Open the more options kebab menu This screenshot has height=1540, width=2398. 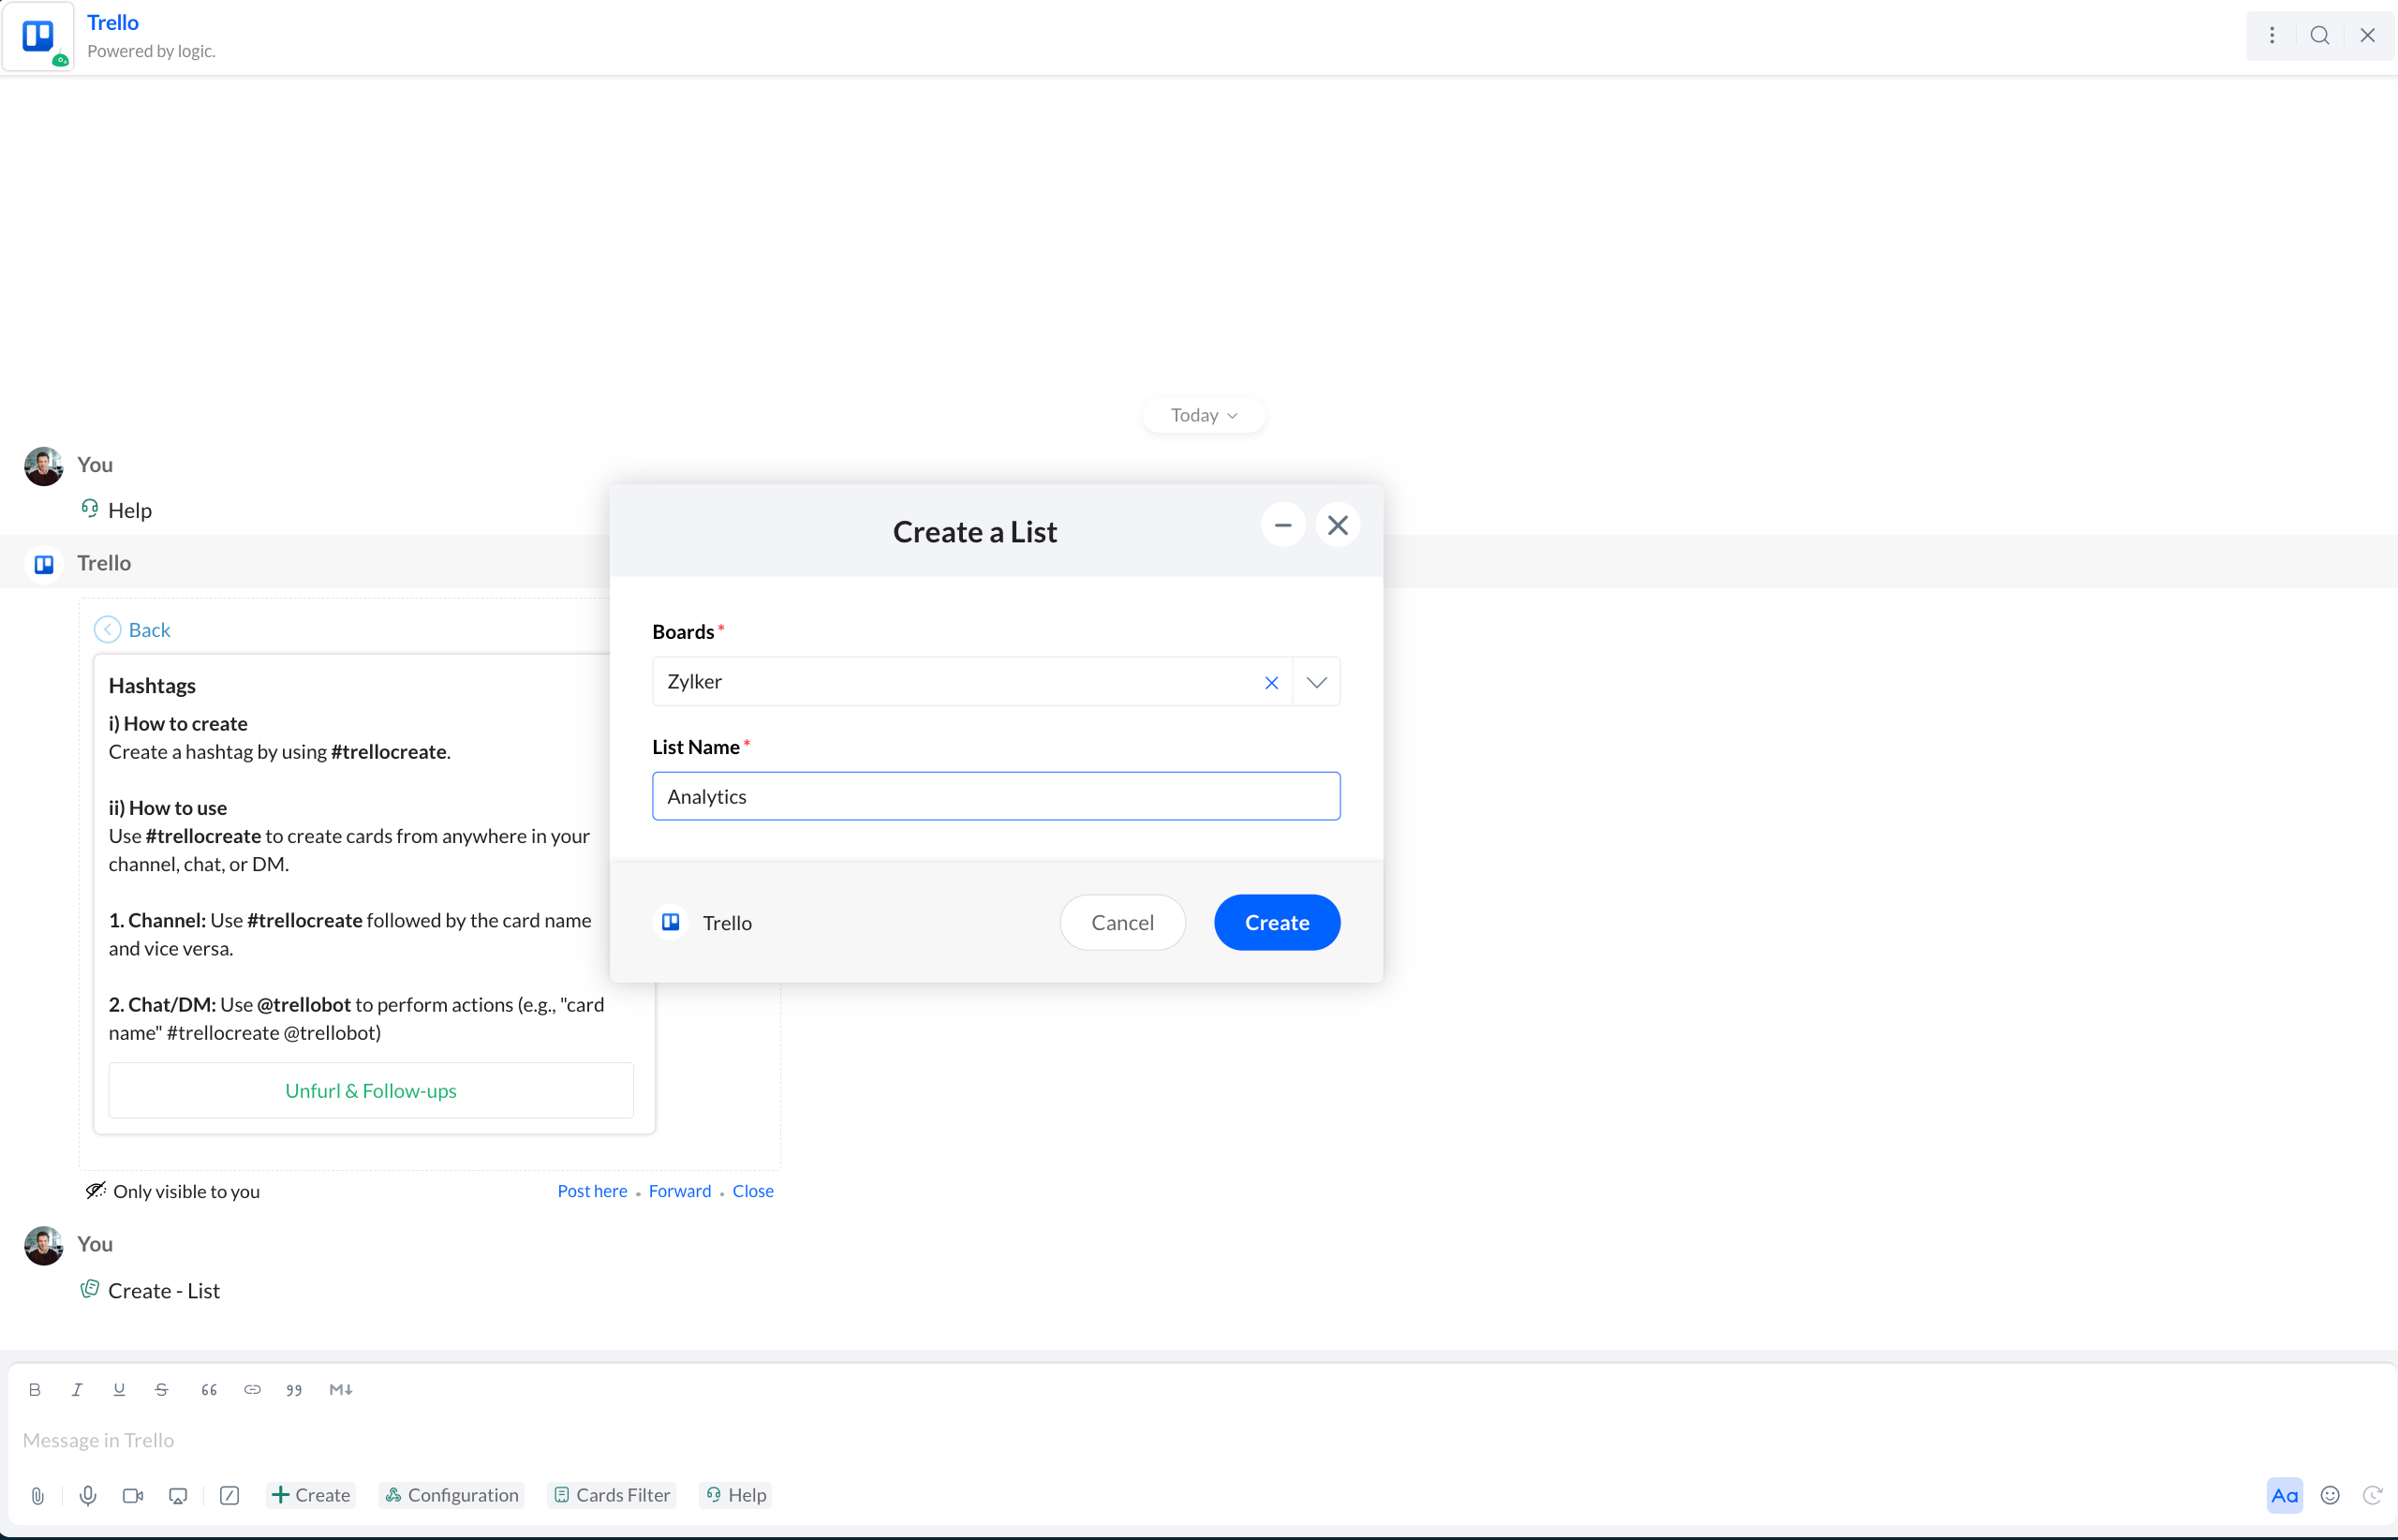point(2271,36)
